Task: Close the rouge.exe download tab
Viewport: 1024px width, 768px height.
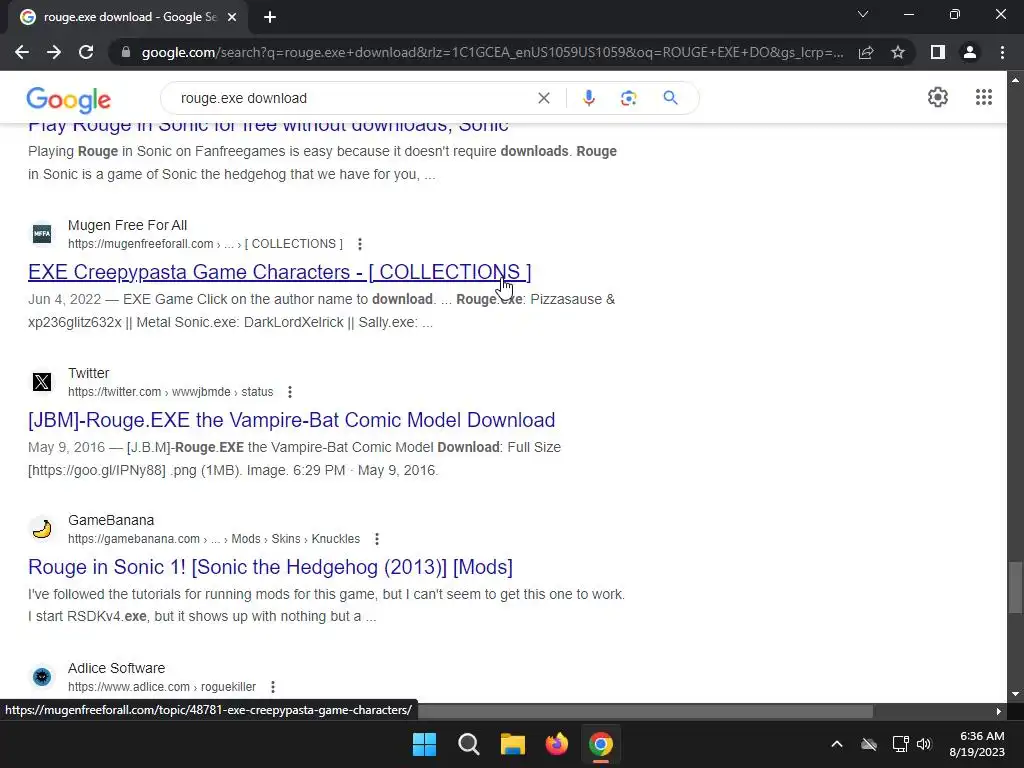Action: (232, 18)
